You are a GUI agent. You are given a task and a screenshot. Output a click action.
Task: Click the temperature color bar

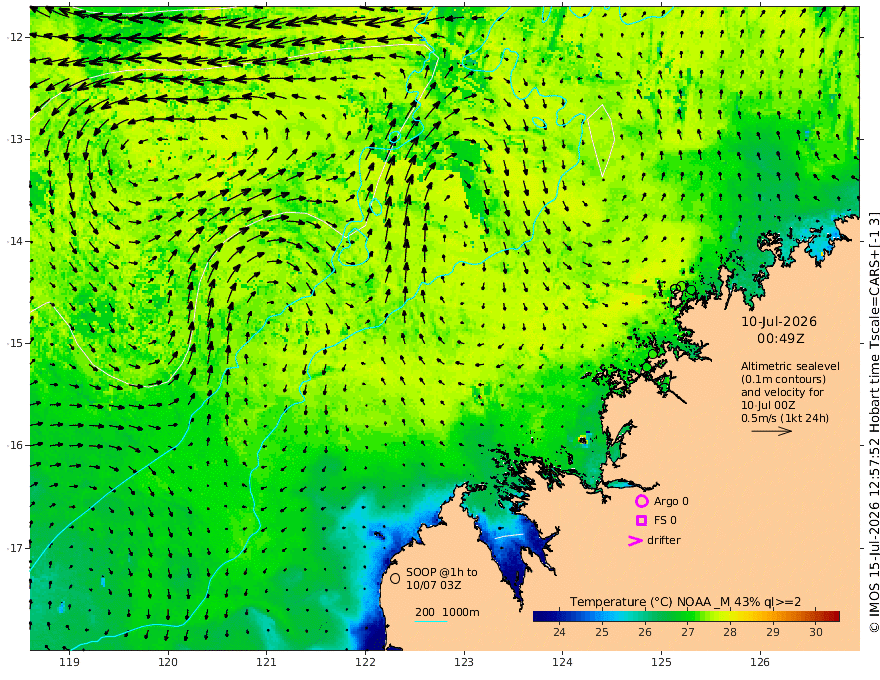click(686, 616)
